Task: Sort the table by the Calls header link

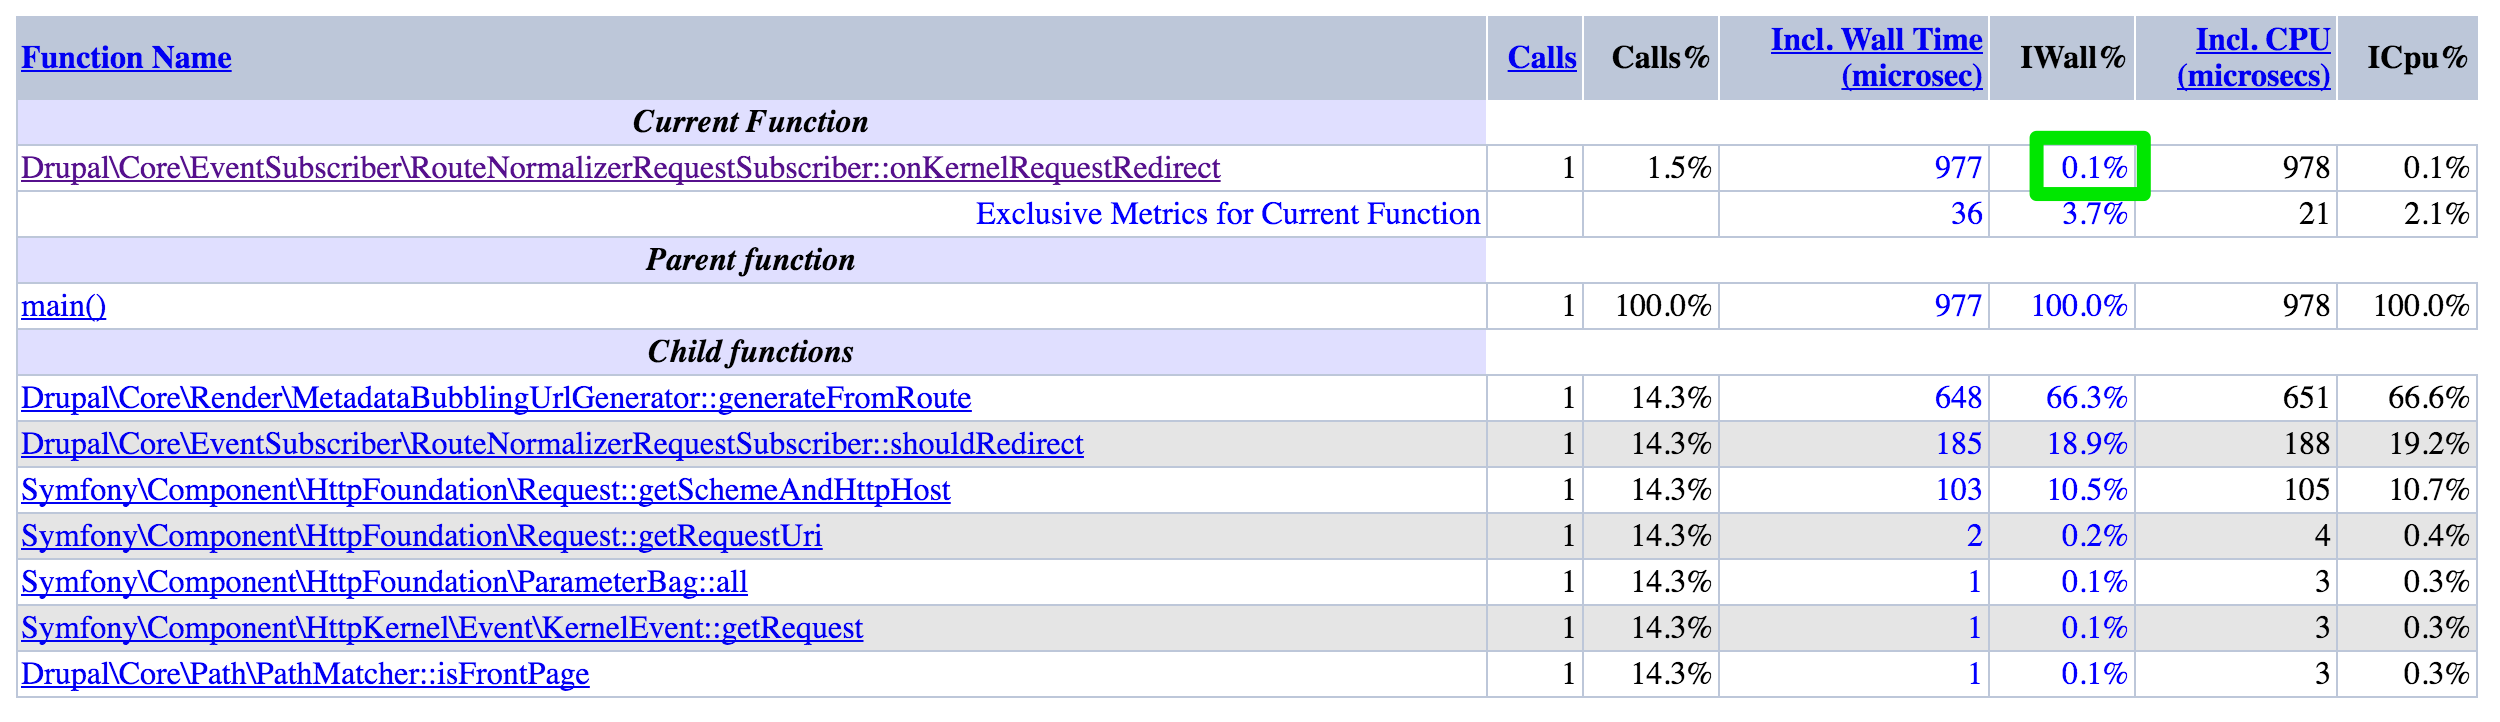Action: tap(1542, 58)
